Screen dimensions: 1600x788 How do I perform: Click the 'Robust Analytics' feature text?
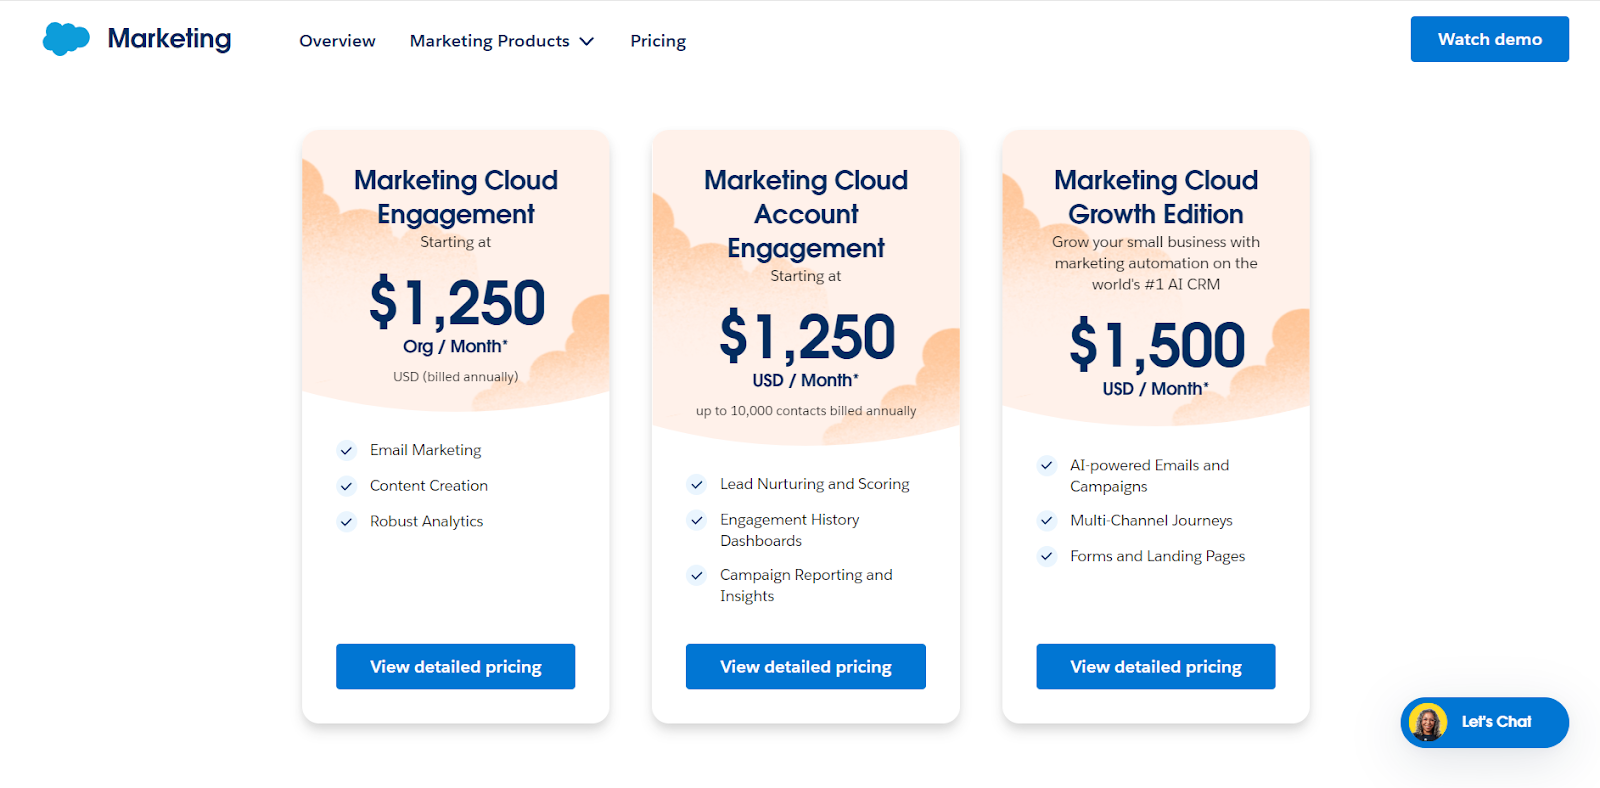pos(426,522)
